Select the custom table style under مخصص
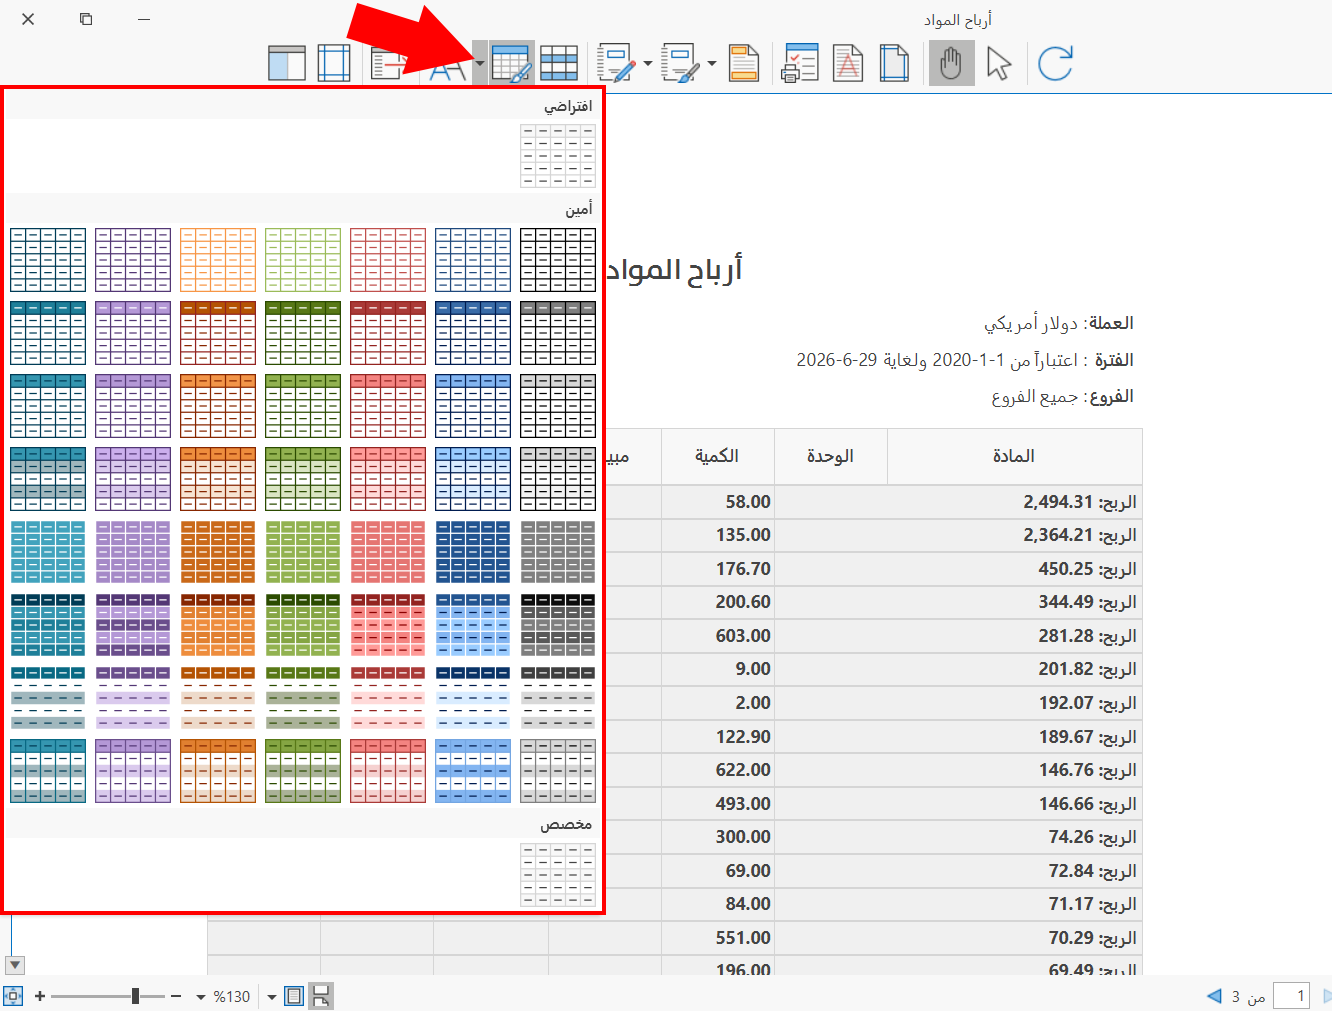1332x1011 pixels. (558, 875)
